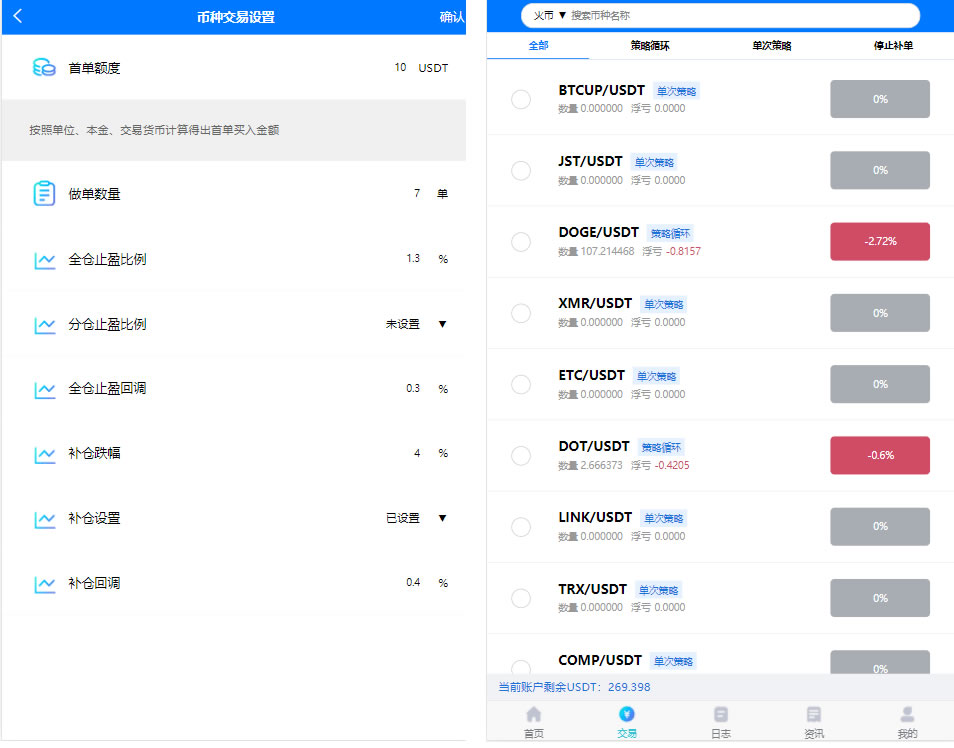Click the chart icon next to 补仓跌幅
Image resolution: width=954 pixels, height=748 pixels.
pos(42,453)
